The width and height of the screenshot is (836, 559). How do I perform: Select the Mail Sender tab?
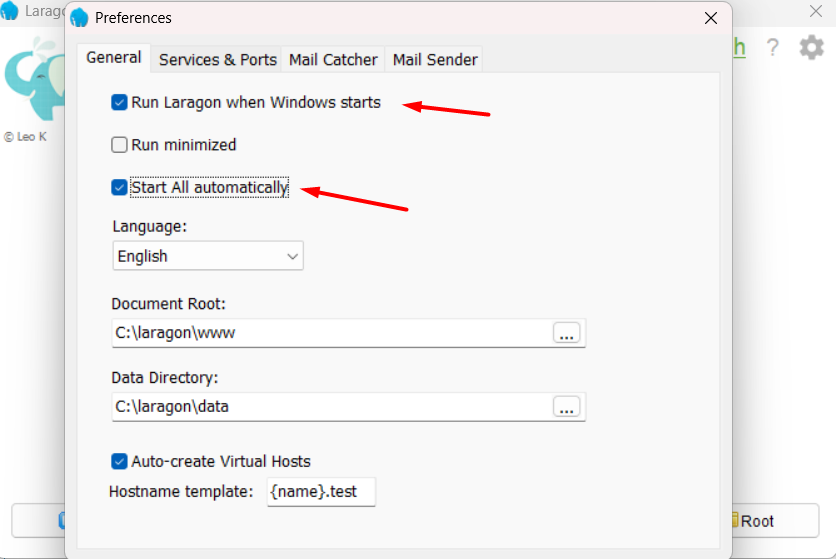click(x=435, y=60)
